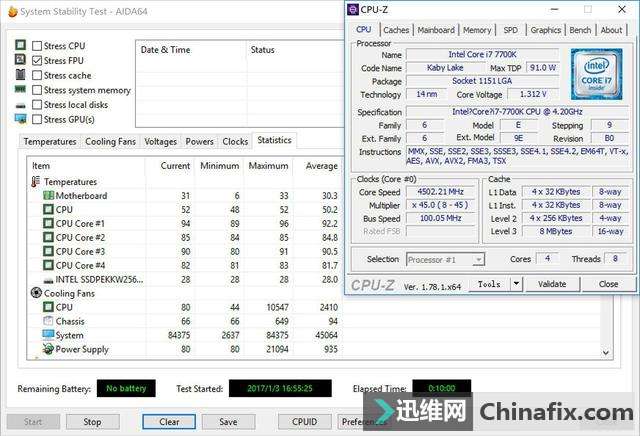Click the Maximum column header

point(268,166)
